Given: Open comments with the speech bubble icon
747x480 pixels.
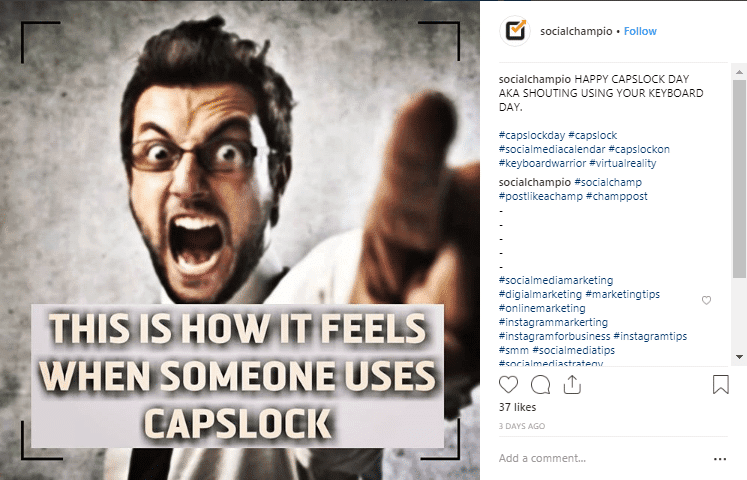Looking at the screenshot, I should (540, 385).
